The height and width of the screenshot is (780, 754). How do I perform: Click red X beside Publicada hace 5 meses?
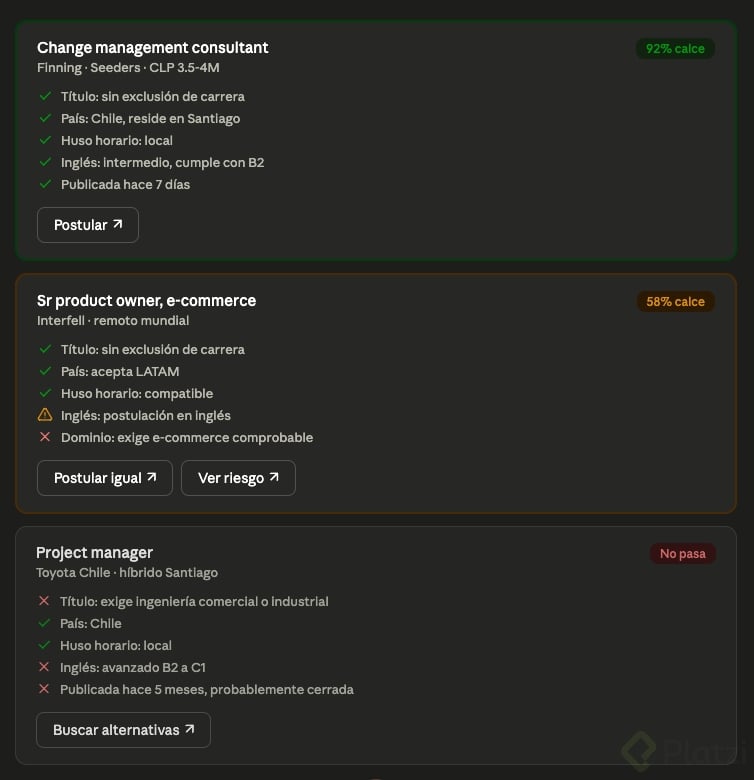(44, 688)
